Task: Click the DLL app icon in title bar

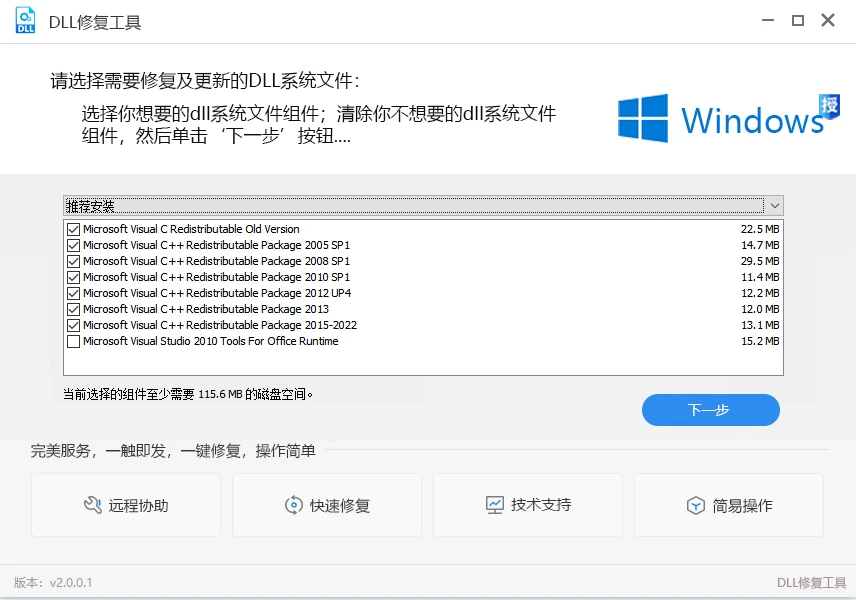Action: (x=25, y=21)
